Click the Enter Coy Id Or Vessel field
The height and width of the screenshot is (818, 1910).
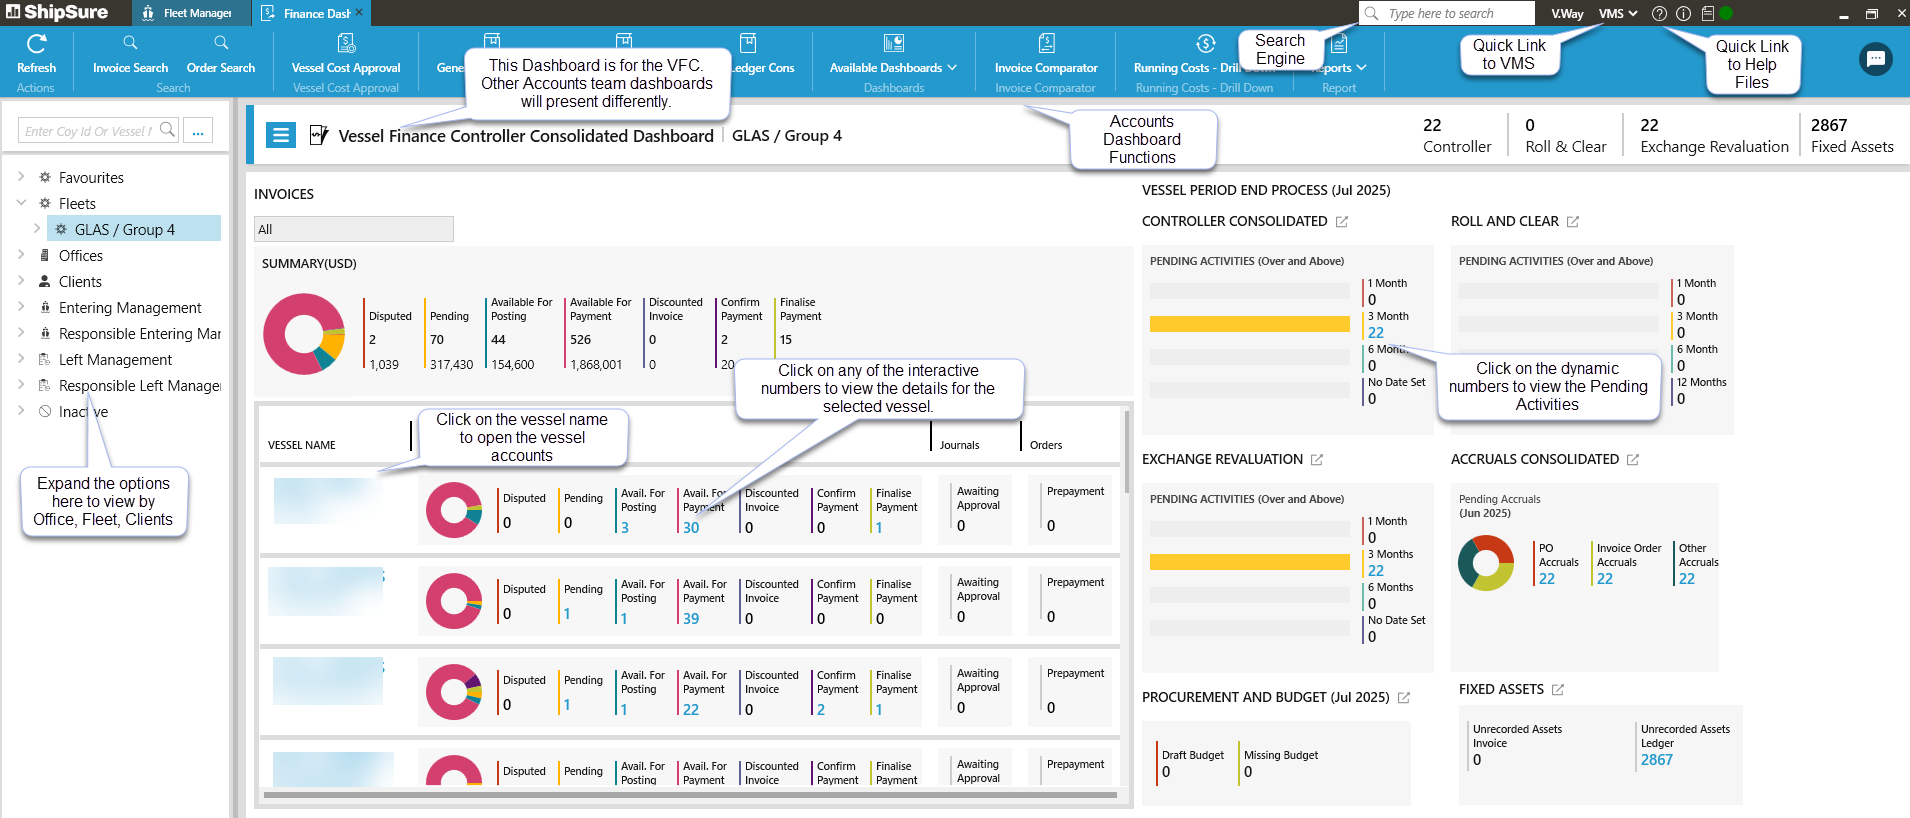[x=88, y=131]
